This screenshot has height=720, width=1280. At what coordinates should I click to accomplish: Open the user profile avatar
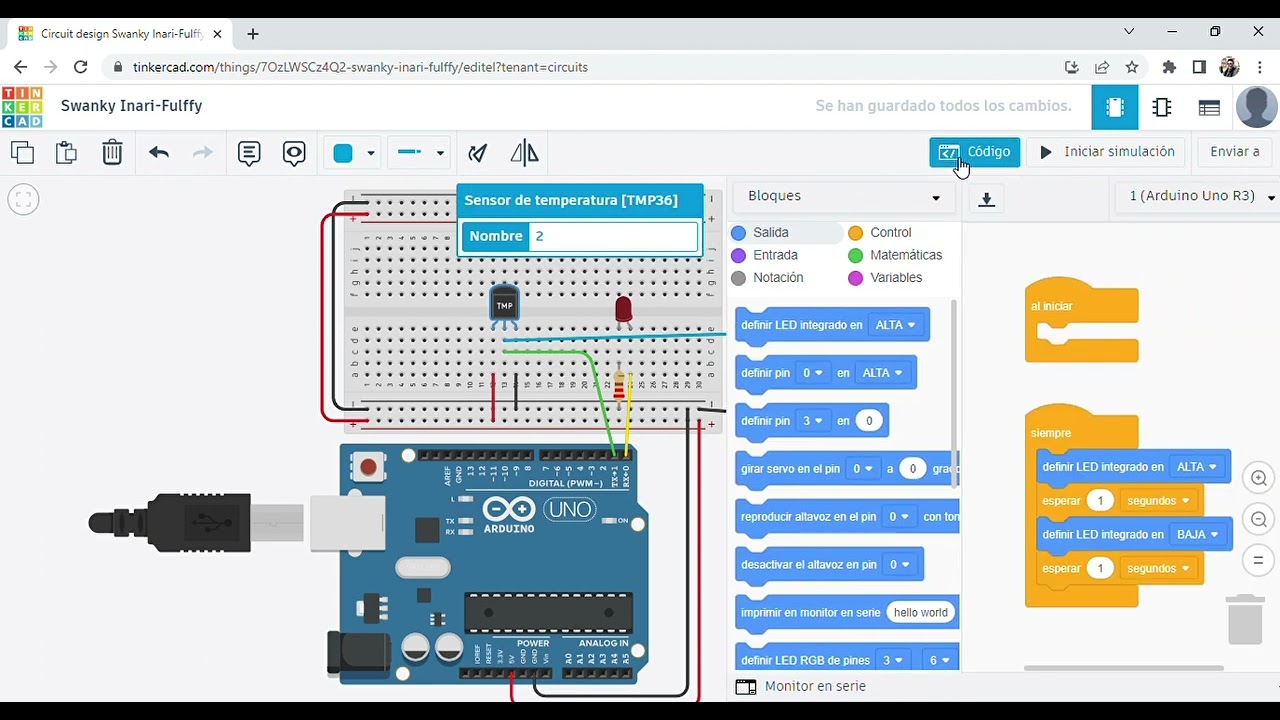pyautogui.click(x=1256, y=107)
